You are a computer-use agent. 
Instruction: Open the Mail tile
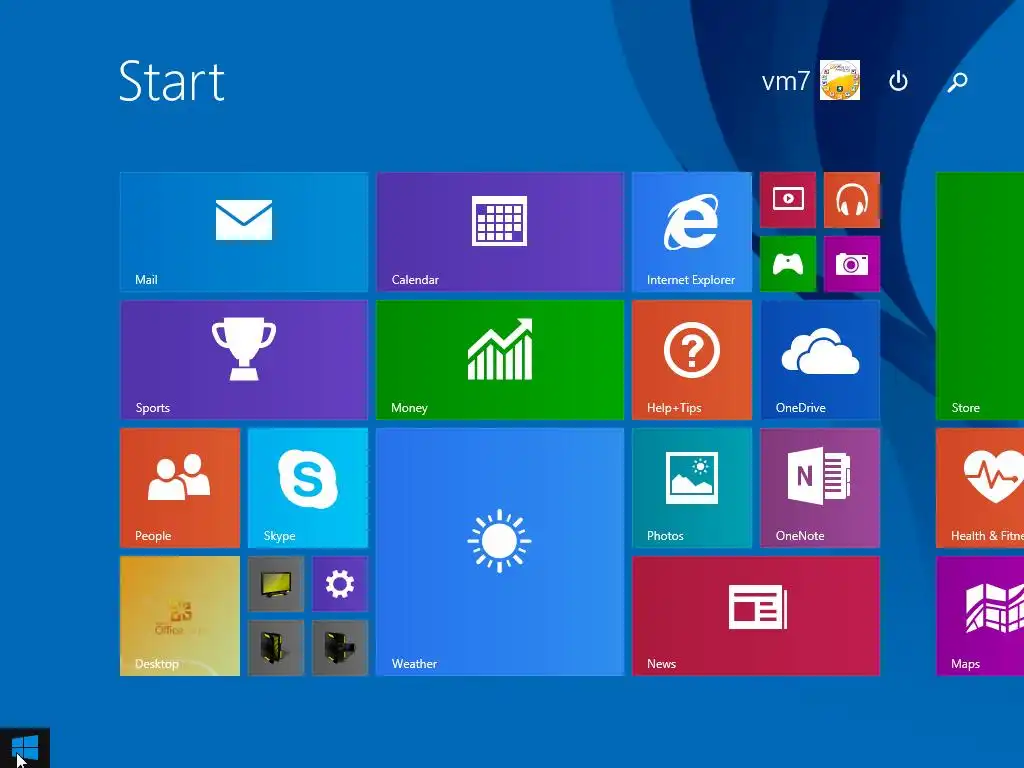(x=244, y=232)
